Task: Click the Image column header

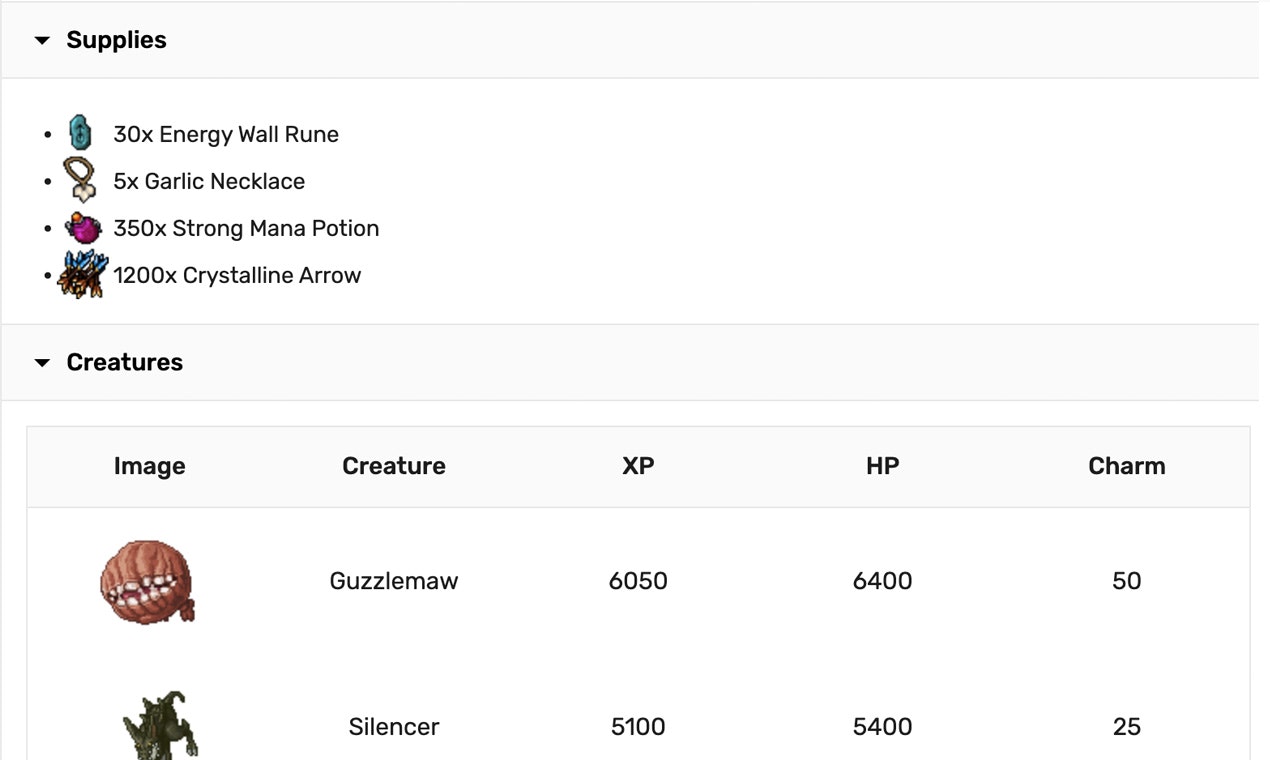Action: click(149, 466)
